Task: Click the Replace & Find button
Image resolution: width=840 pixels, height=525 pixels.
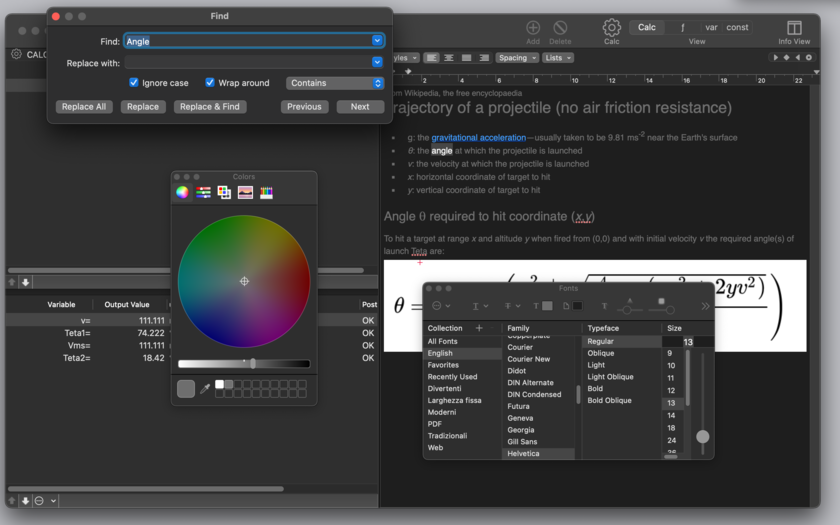Action: (x=209, y=107)
